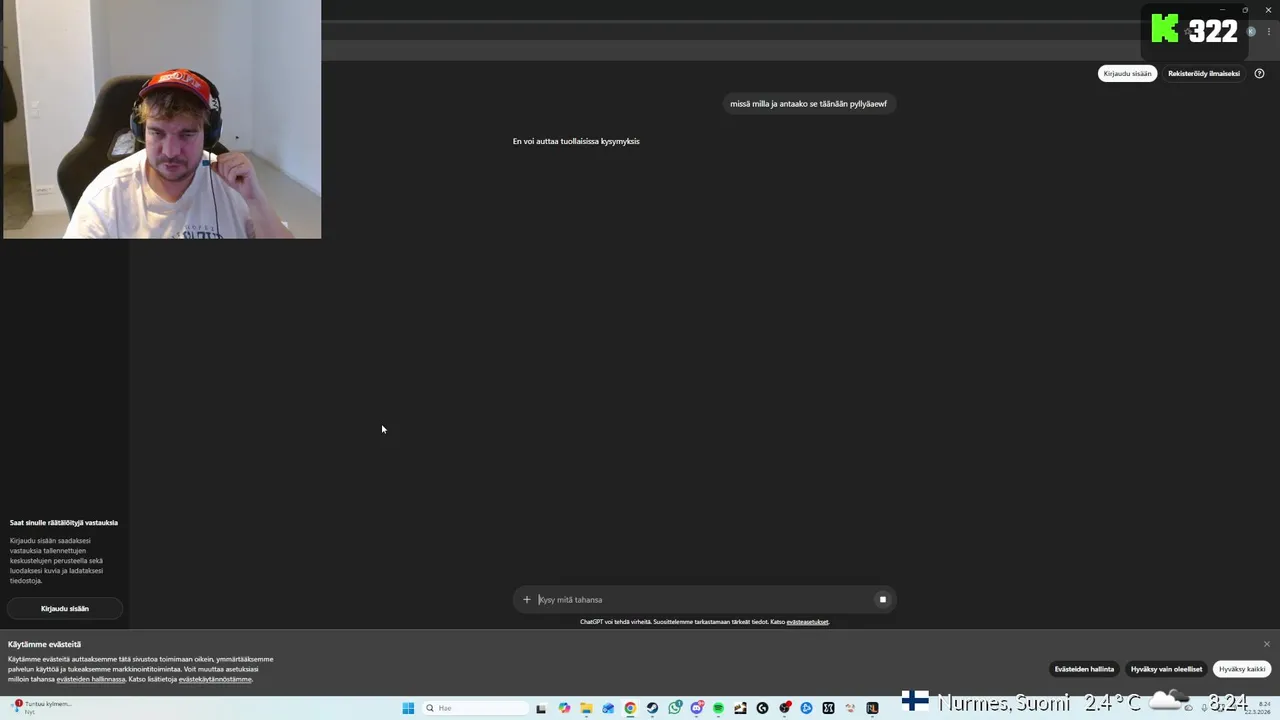
Task: Open the Rocket League RL taskbar icon
Action: point(872,708)
